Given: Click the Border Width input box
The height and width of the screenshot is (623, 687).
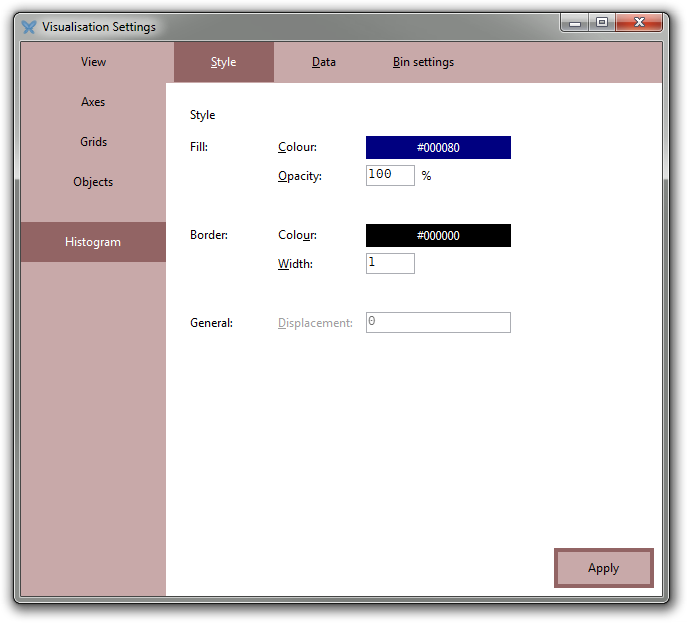Looking at the screenshot, I should coord(390,263).
